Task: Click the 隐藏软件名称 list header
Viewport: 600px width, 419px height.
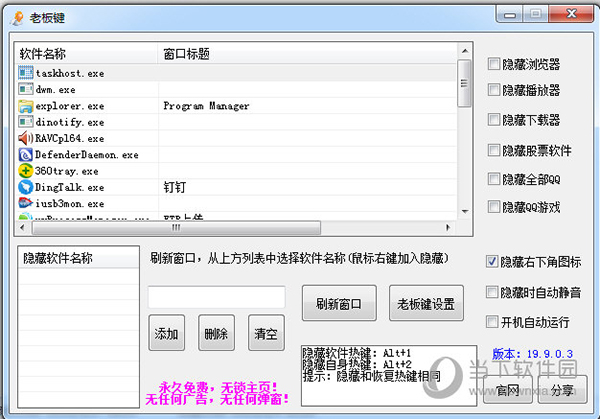Action: pyautogui.click(x=78, y=258)
